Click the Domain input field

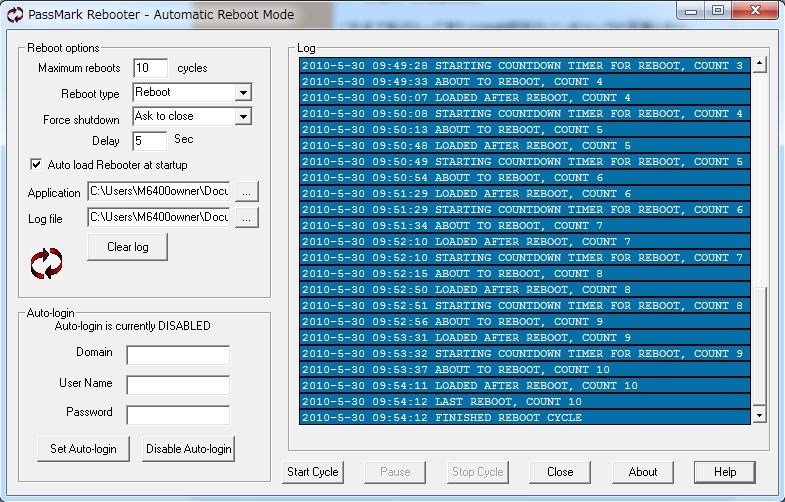pyautogui.click(x=178, y=355)
